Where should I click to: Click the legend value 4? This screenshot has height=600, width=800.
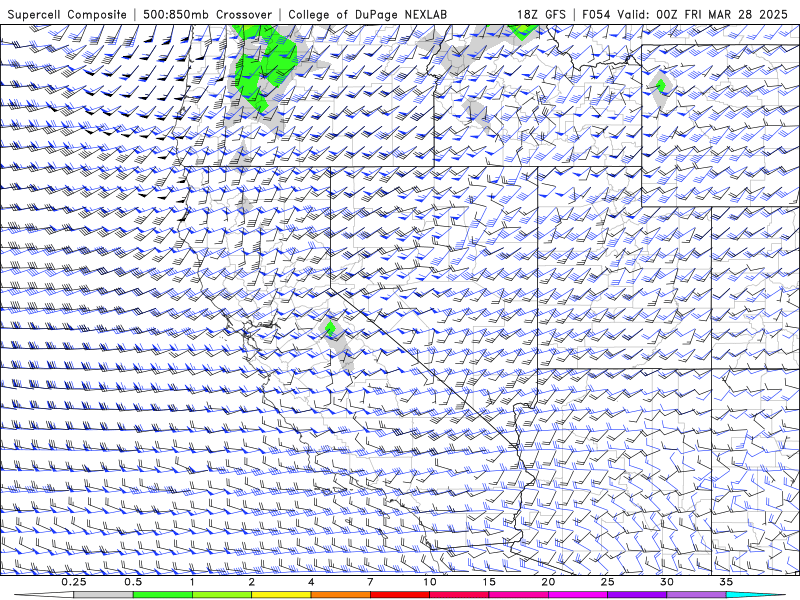[311, 582]
